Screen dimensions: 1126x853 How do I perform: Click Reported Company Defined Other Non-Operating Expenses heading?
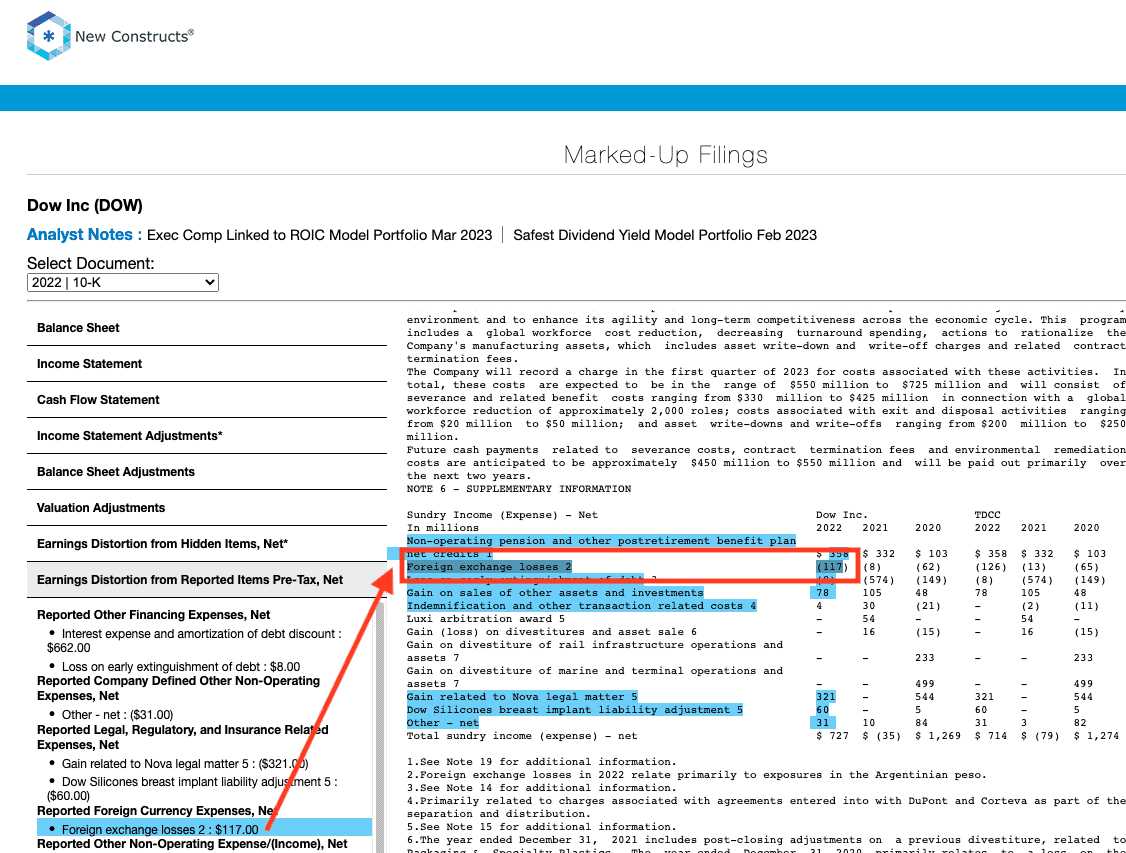(x=179, y=688)
